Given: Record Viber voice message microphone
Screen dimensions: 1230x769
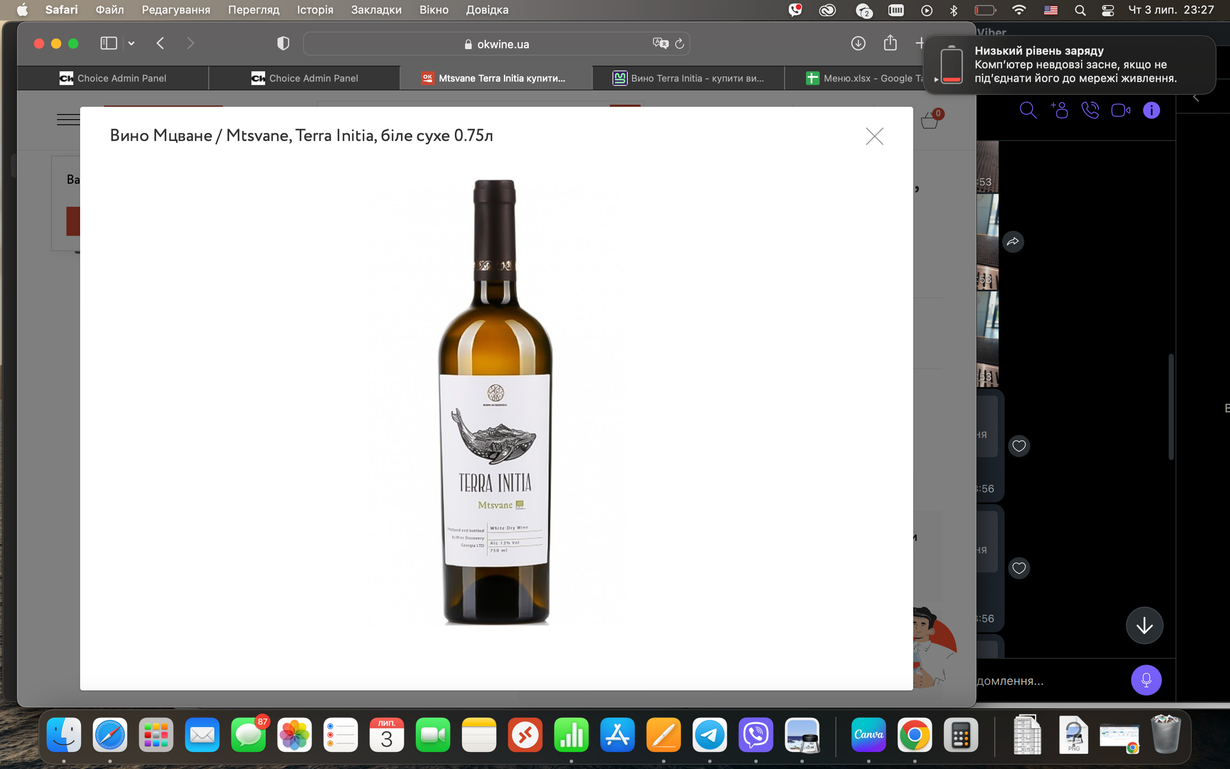Looking at the screenshot, I should (x=1146, y=680).
